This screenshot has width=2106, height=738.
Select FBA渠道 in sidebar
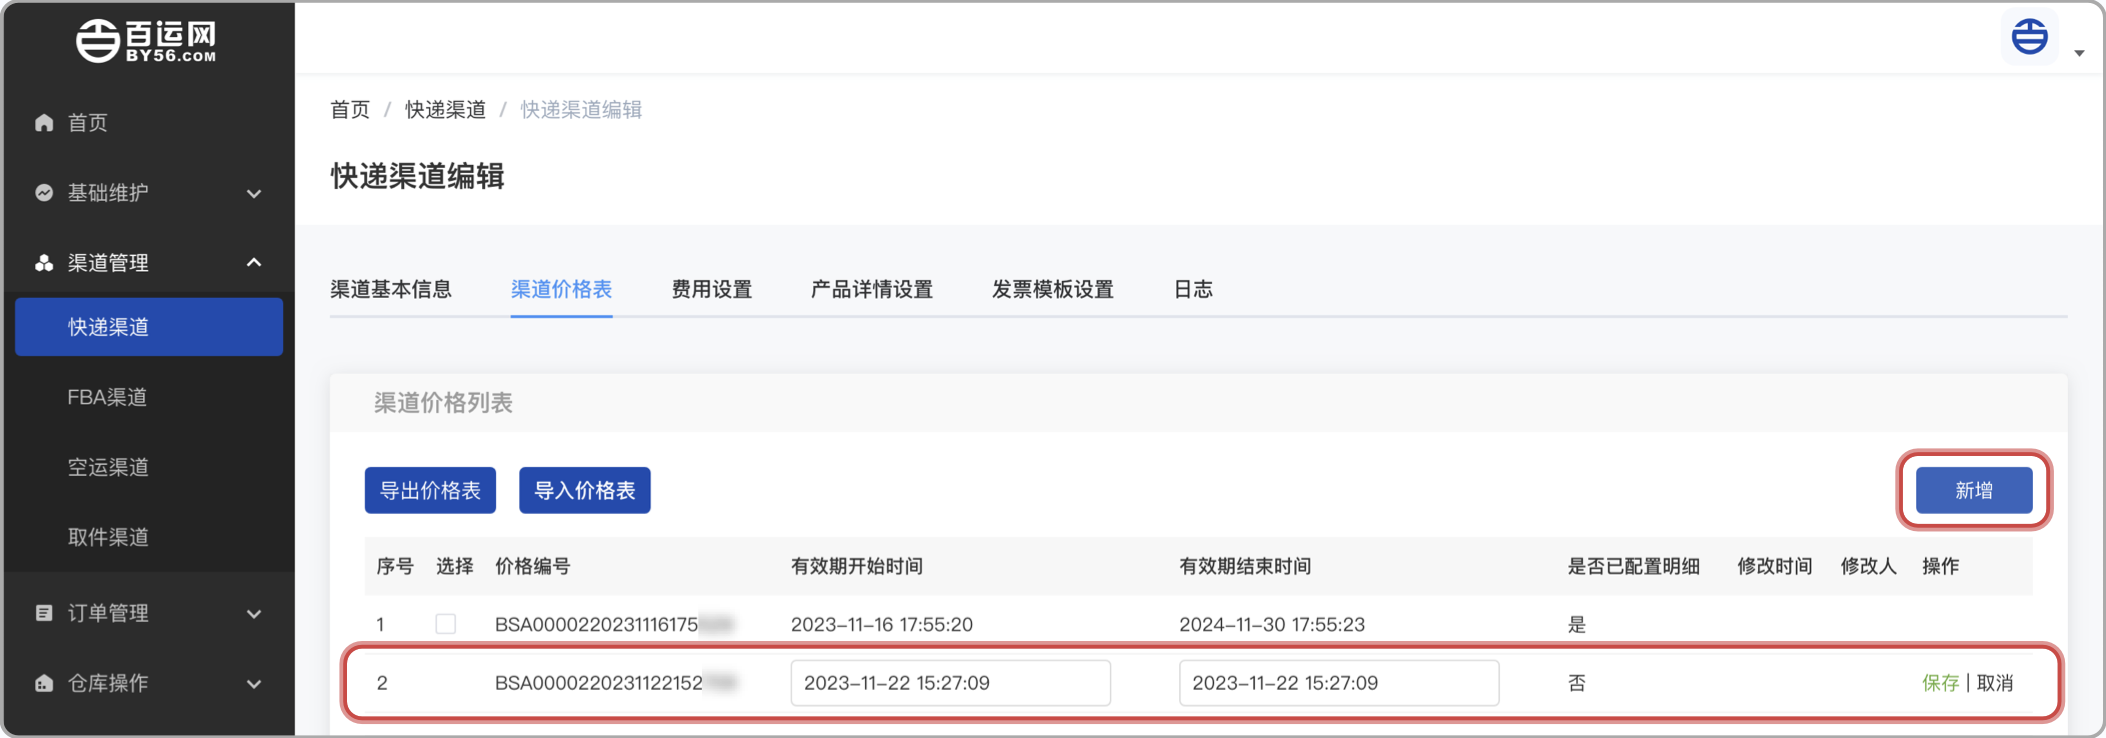[x=107, y=397]
